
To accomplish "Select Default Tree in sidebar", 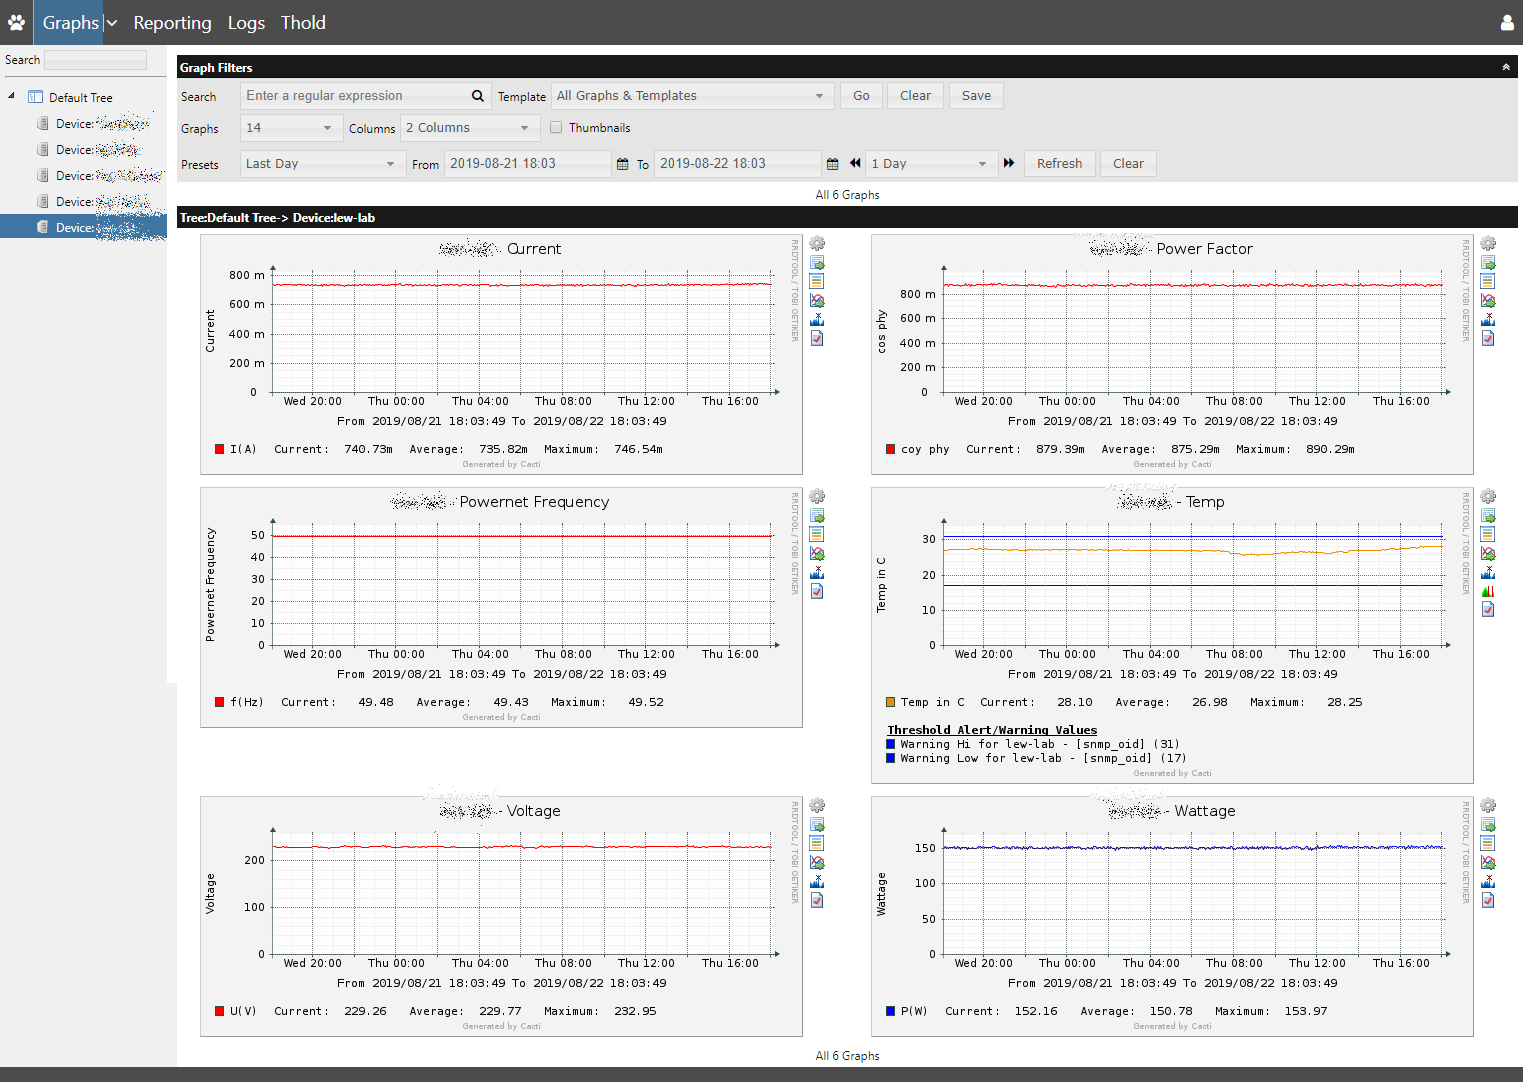I will click(x=80, y=98).
